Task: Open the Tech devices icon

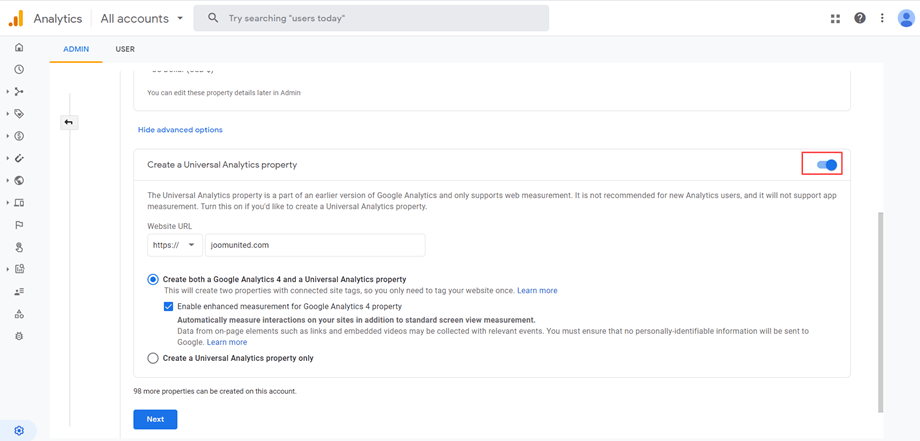Action: coord(19,203)
